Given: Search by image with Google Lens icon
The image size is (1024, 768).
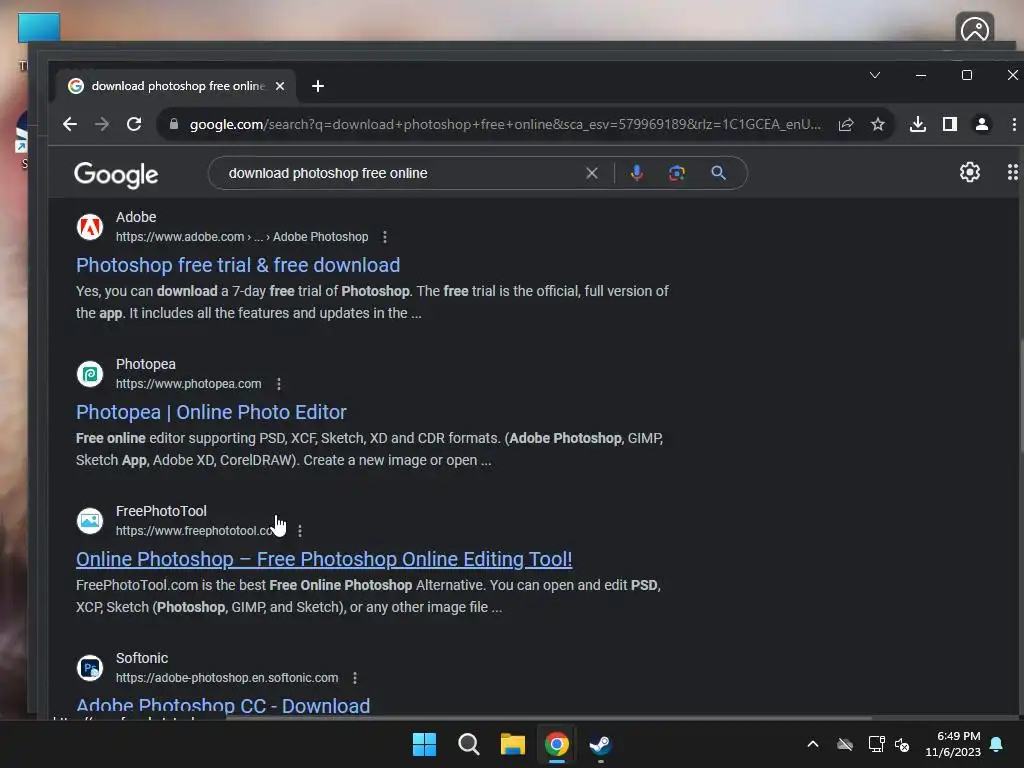Looking at the screenshot, I should (677, 173).
